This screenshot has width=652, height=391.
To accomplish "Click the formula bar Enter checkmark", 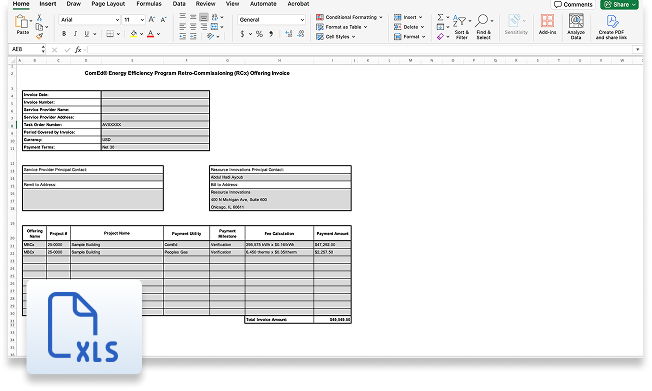I will pos(67,49).
